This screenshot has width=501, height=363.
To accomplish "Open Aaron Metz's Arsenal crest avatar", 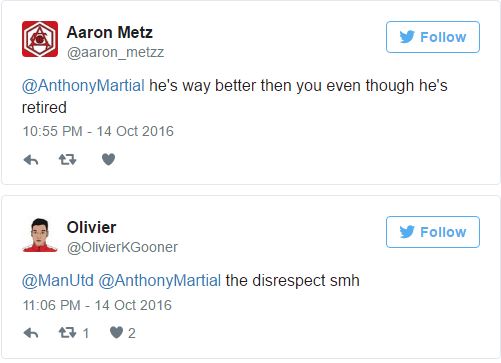I will 40,39.
